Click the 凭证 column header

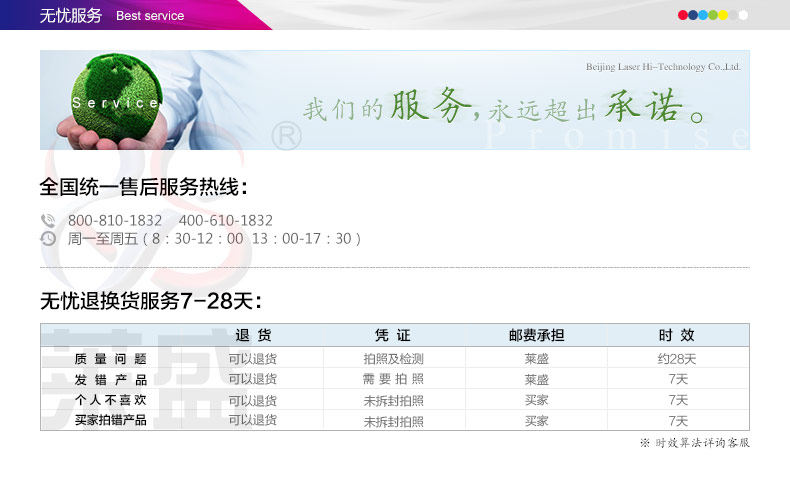pos(392,335)
